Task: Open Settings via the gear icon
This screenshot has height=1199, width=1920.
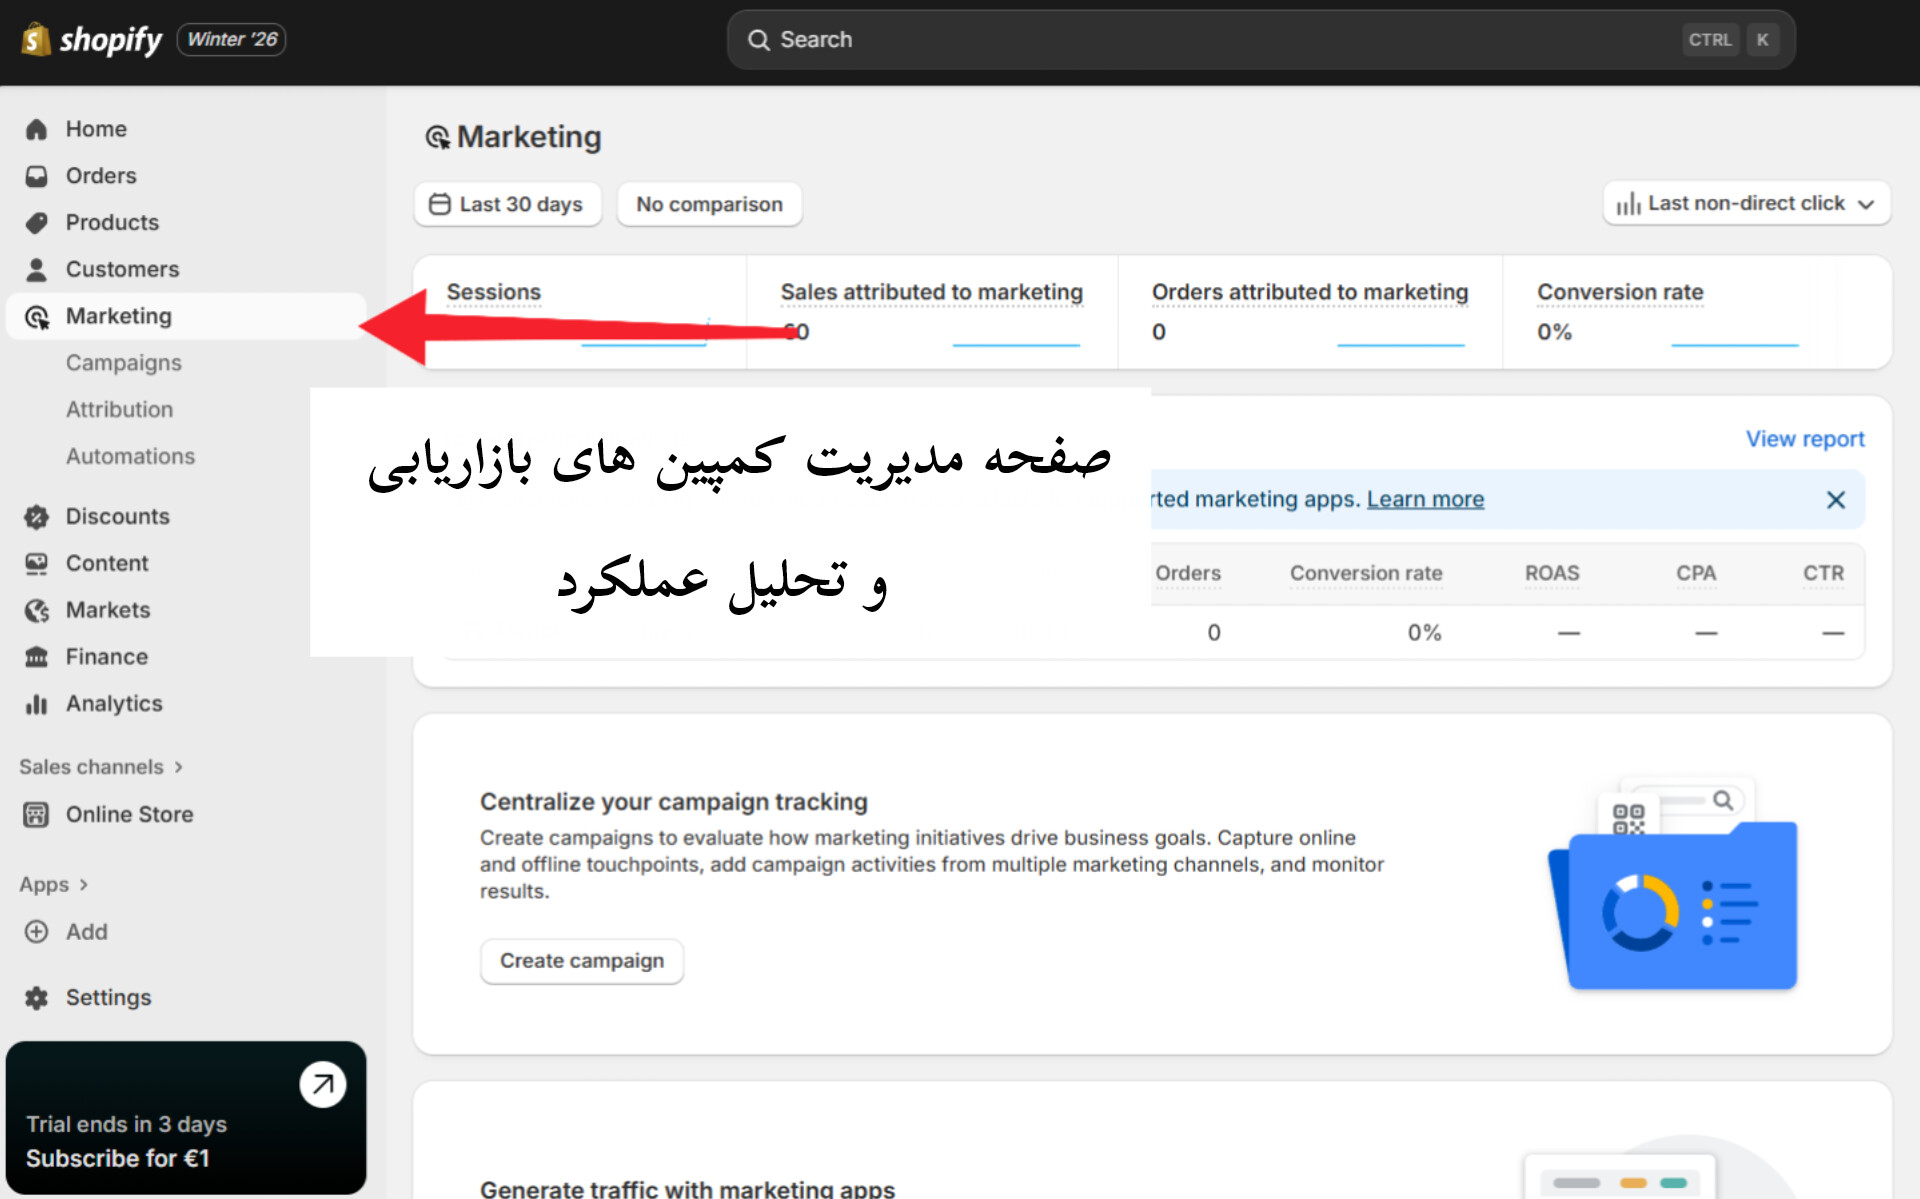Action: click(37, 998)
